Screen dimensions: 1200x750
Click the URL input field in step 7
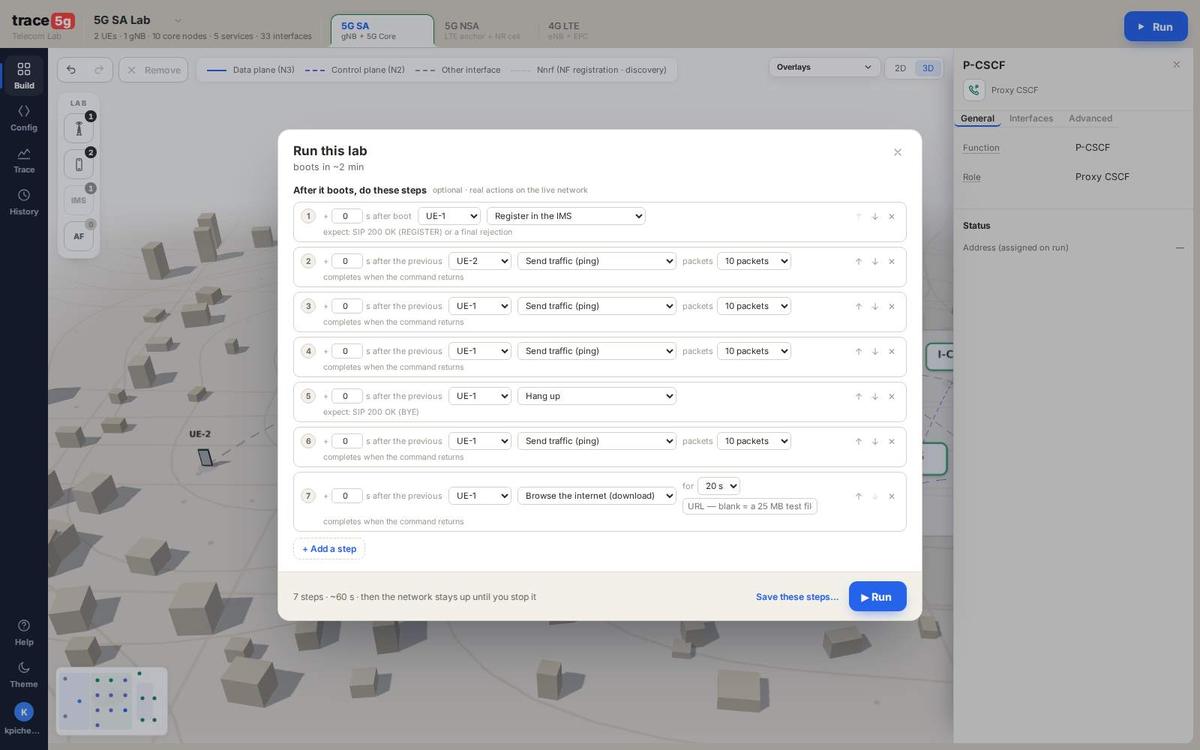(x=750, y=506)
